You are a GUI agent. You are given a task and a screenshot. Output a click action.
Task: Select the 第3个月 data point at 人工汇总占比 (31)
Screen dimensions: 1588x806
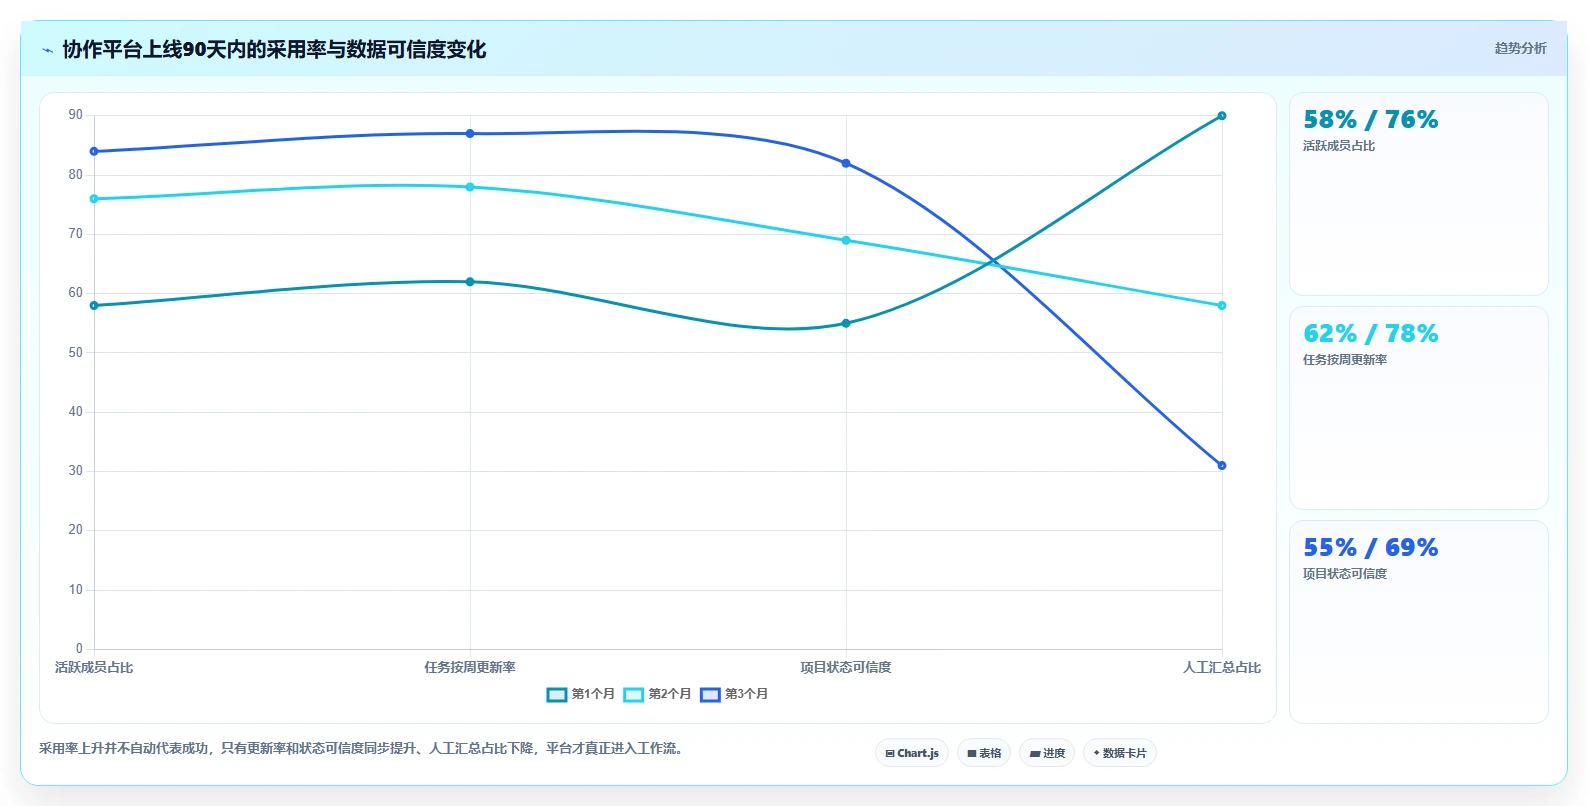1222,466
